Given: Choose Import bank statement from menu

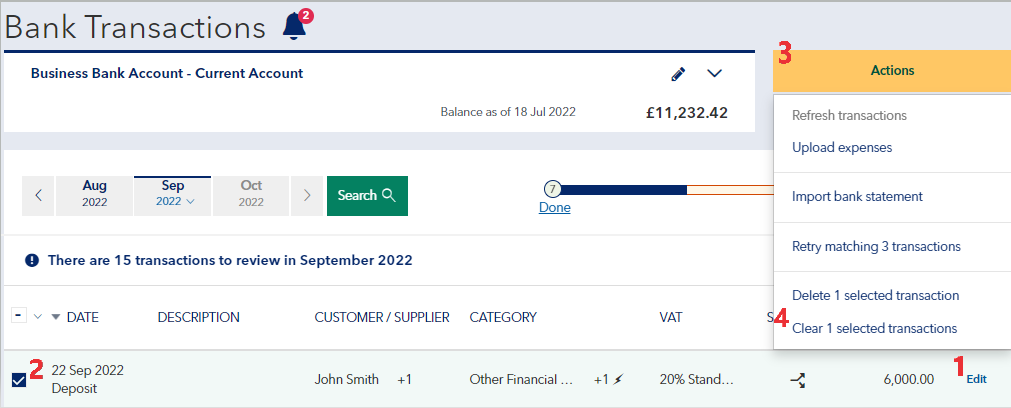Looking at the screenshot, I should (x=857, y=196).
